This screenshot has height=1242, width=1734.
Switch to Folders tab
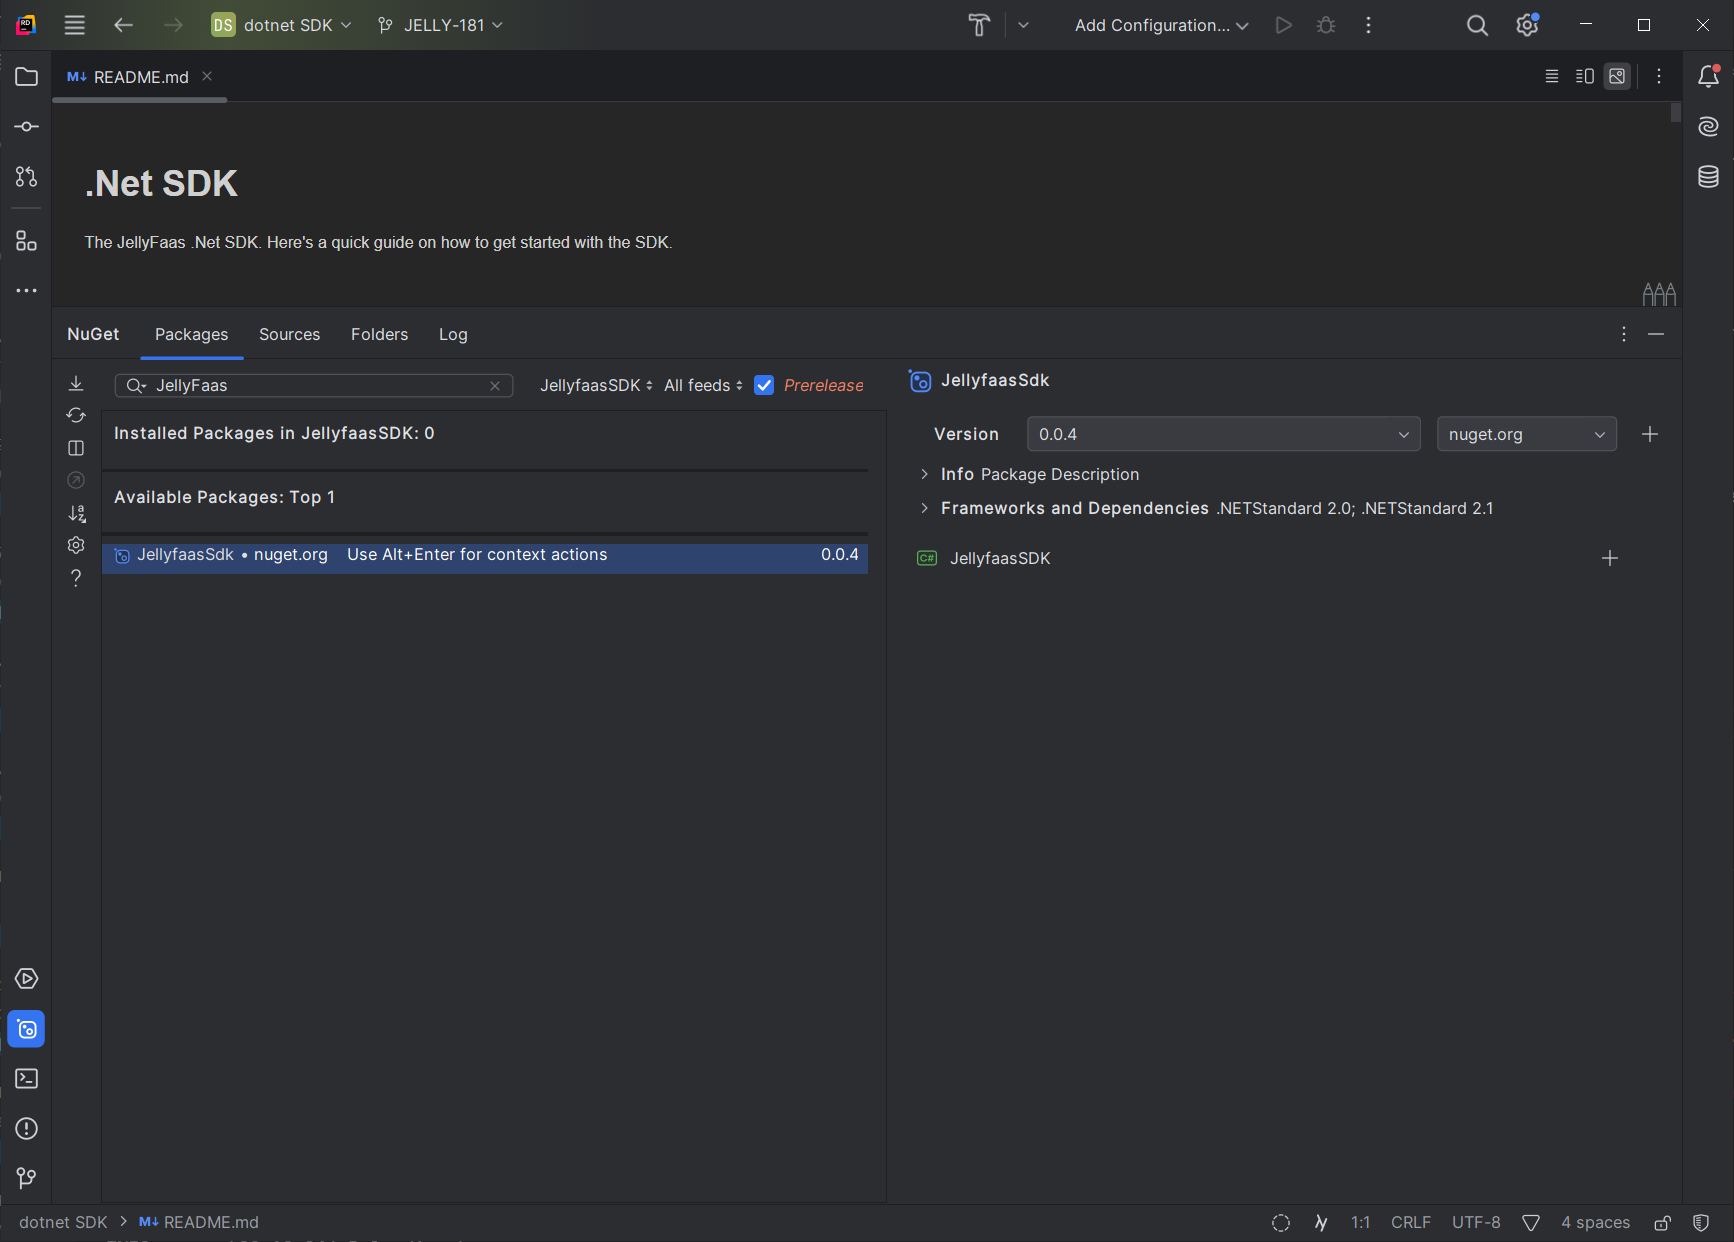click(x=380, y=334)
